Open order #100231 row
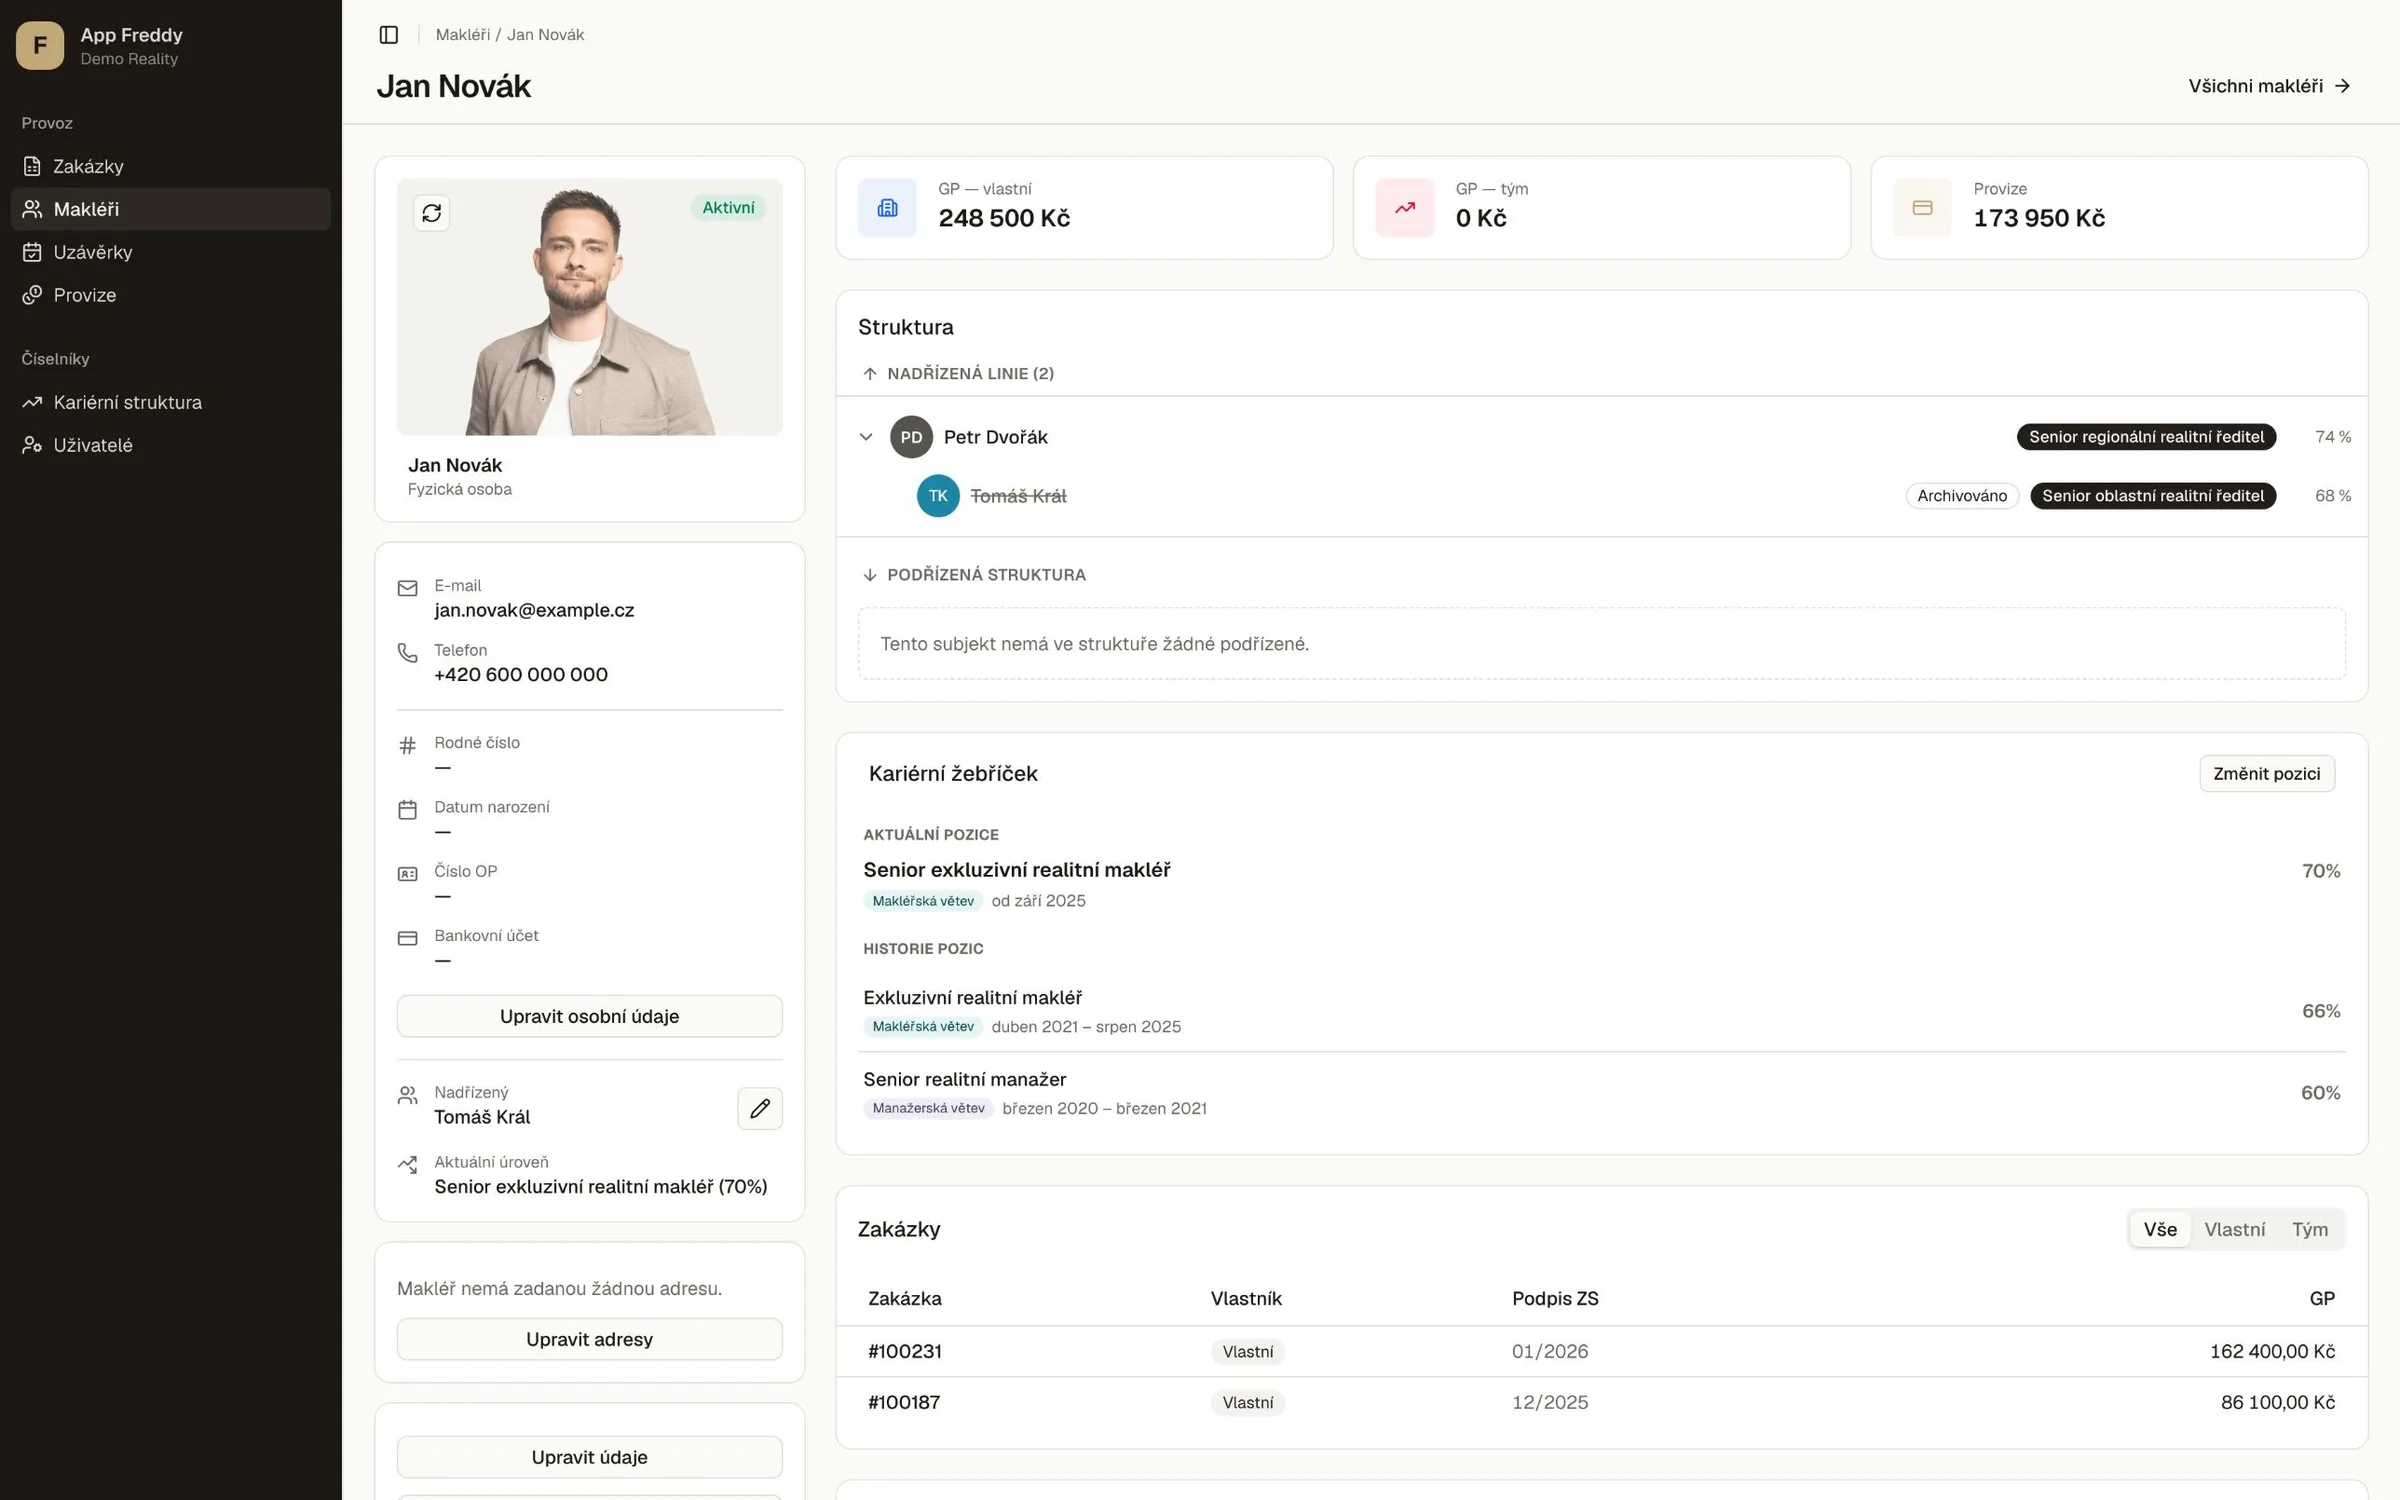Viewport: 2400px width, 1500px height. (1601, 1352)
